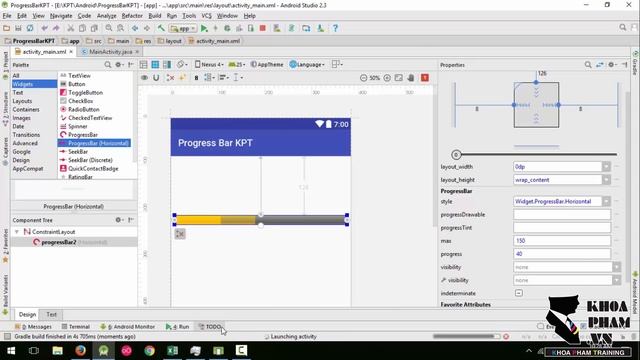
Task: Open the Android Monitor tool window
Action: tap(127, 327)
